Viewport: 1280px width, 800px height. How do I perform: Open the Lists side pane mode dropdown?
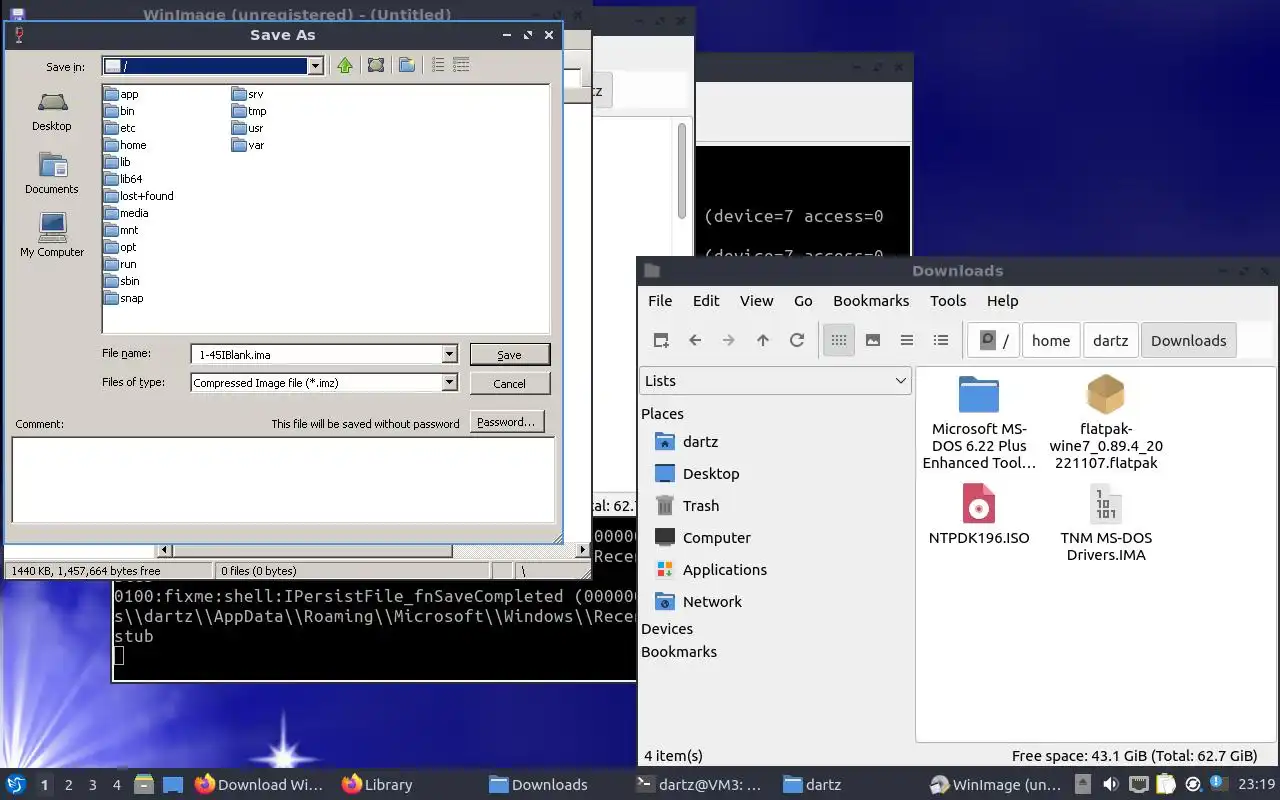[x=775, y=381]
